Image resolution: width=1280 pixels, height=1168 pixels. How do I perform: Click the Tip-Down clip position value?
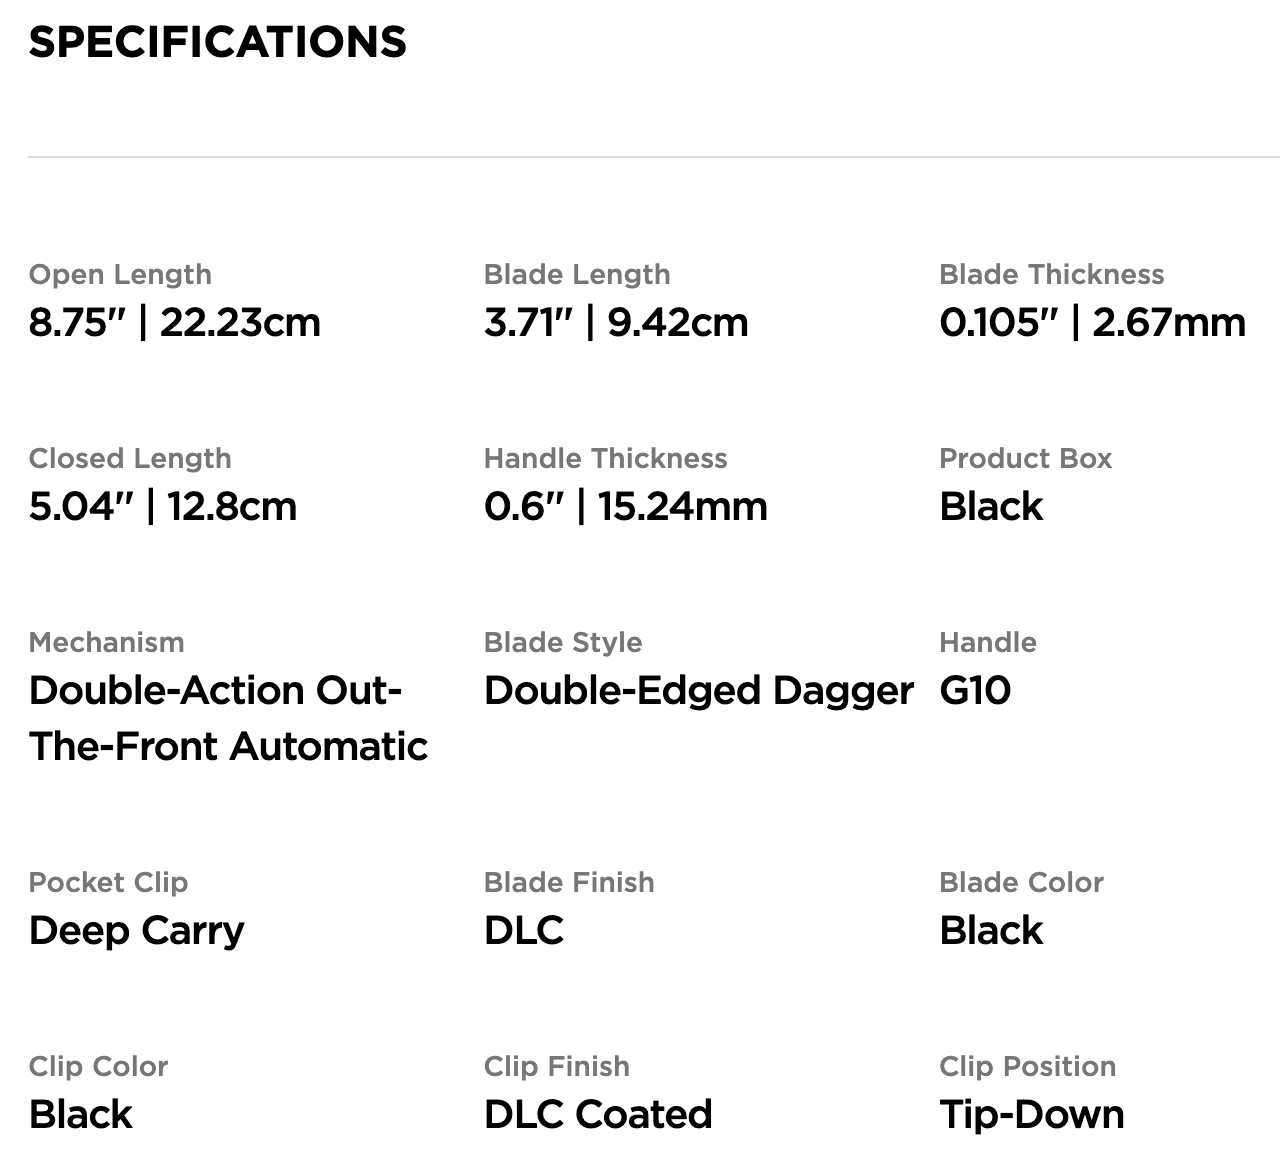1031,1115
